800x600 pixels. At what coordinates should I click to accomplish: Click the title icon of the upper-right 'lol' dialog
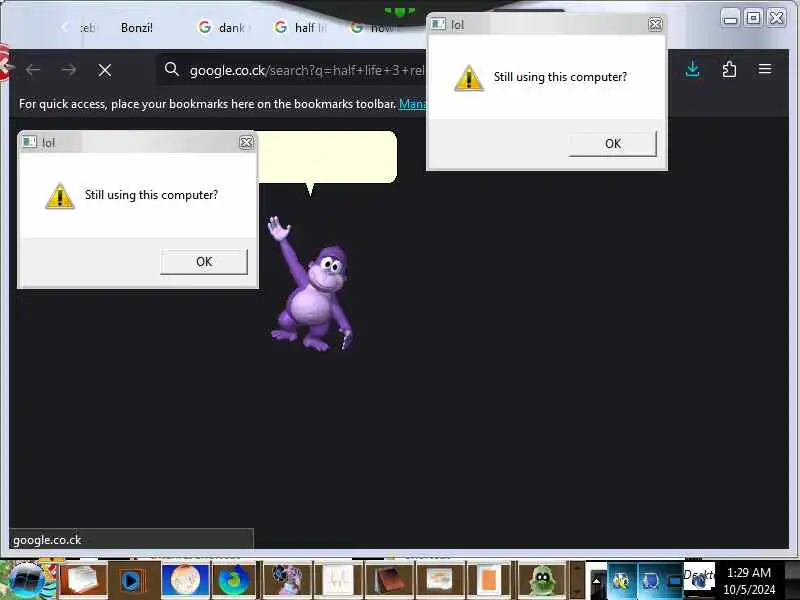438,24
